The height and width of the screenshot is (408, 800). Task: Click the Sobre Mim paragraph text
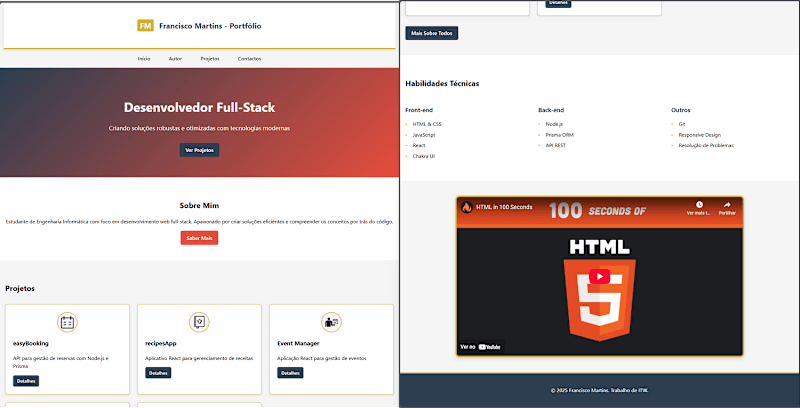tap(199, 222)
